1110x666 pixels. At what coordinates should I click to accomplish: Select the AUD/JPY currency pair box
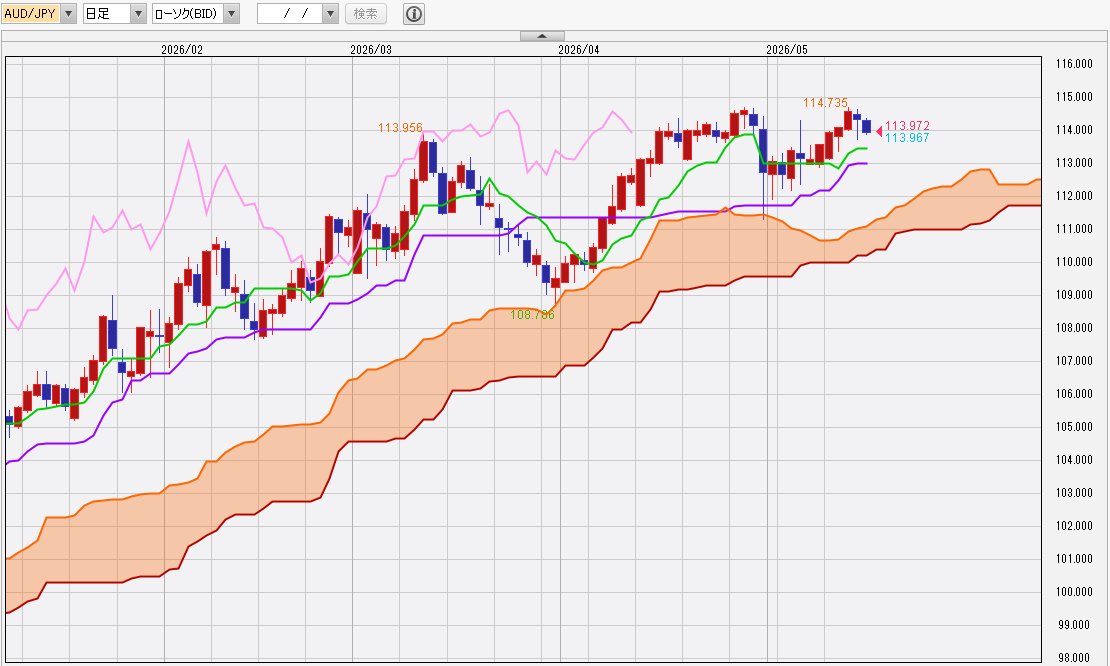[x=31, y=13]
